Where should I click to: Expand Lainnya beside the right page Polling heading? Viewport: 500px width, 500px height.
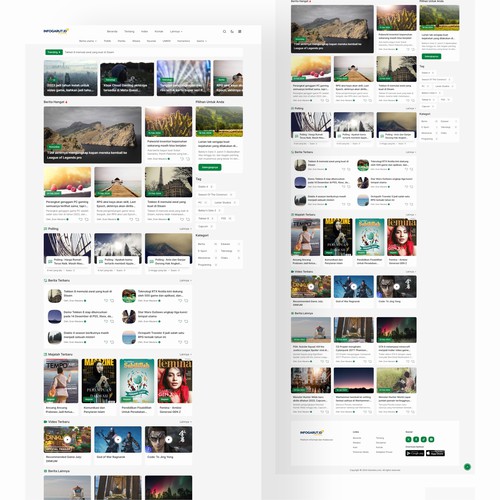coord(411,109)
